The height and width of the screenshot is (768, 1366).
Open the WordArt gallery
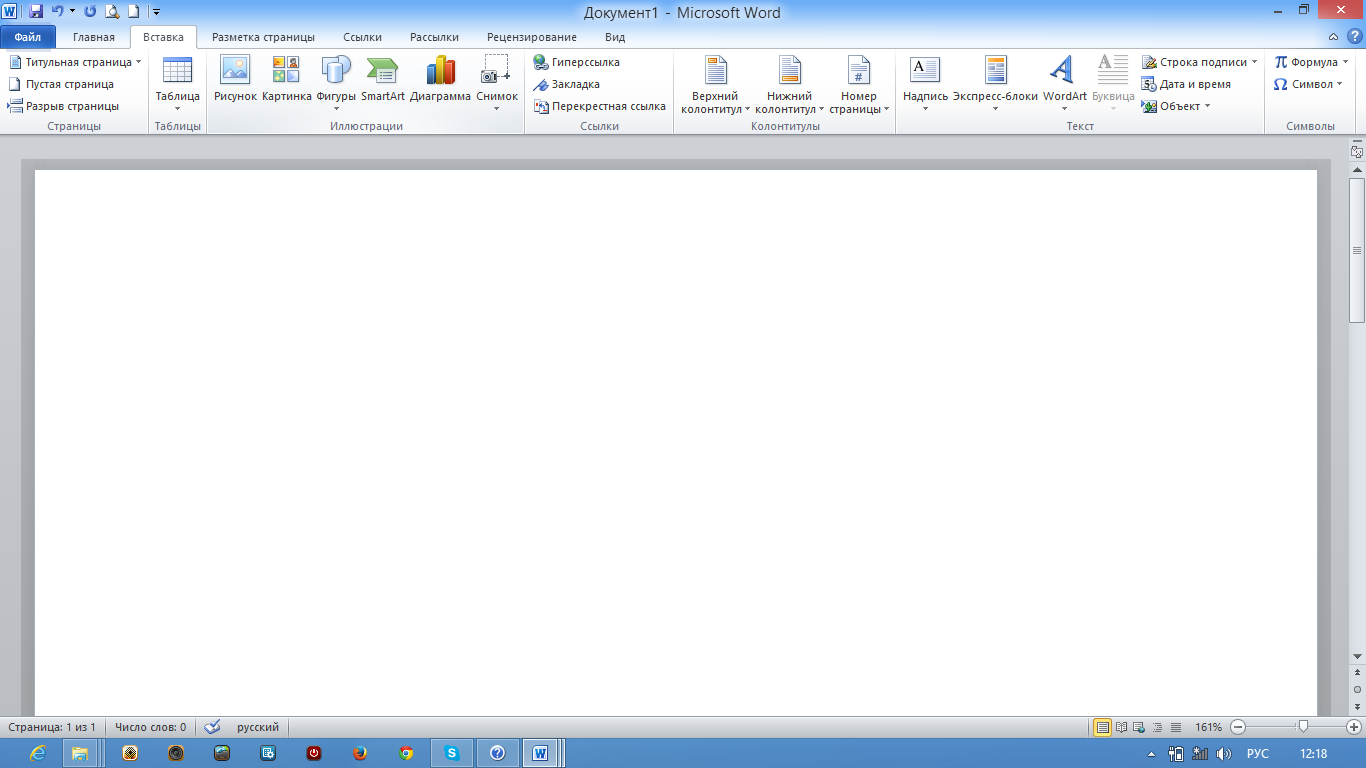pyautogui.click(x=1064, y=83)
